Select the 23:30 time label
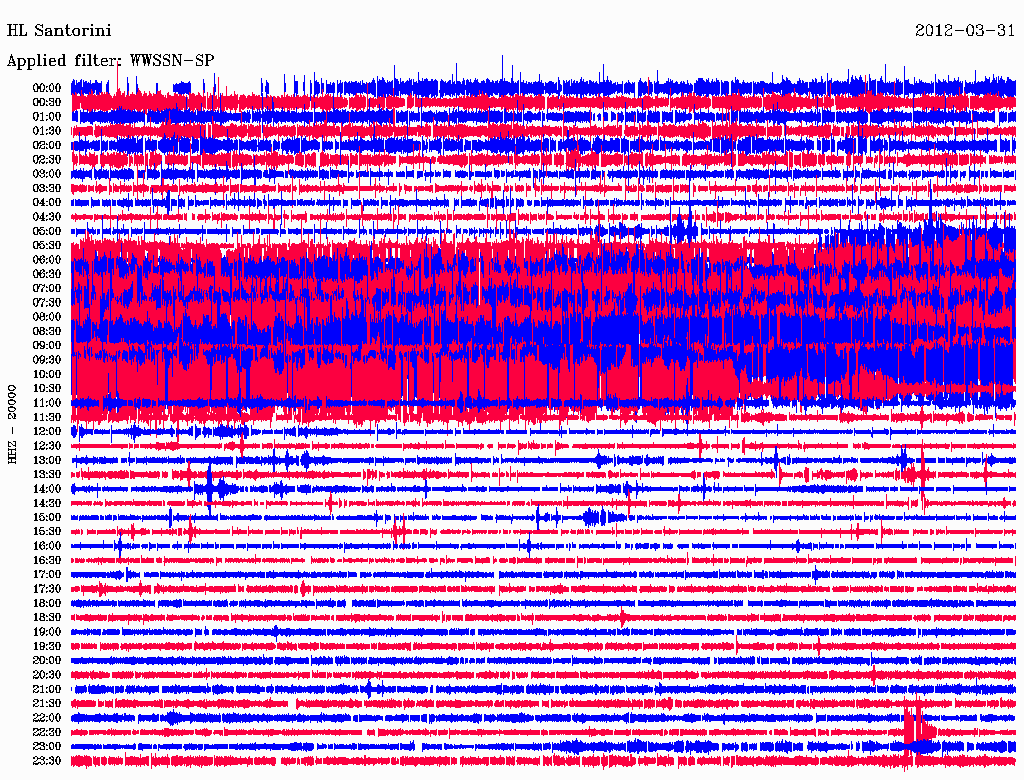The width and height of the screenshot is (1024, 780). 47,761
